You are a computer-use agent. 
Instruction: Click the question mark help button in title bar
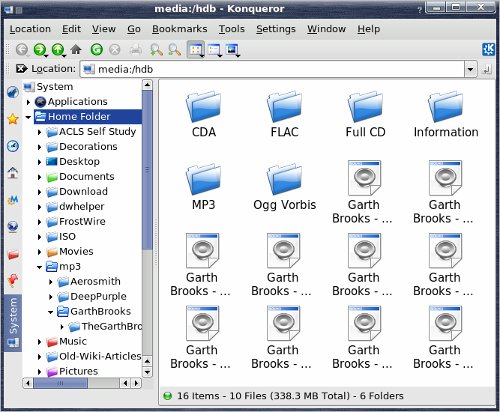[420, 11]
